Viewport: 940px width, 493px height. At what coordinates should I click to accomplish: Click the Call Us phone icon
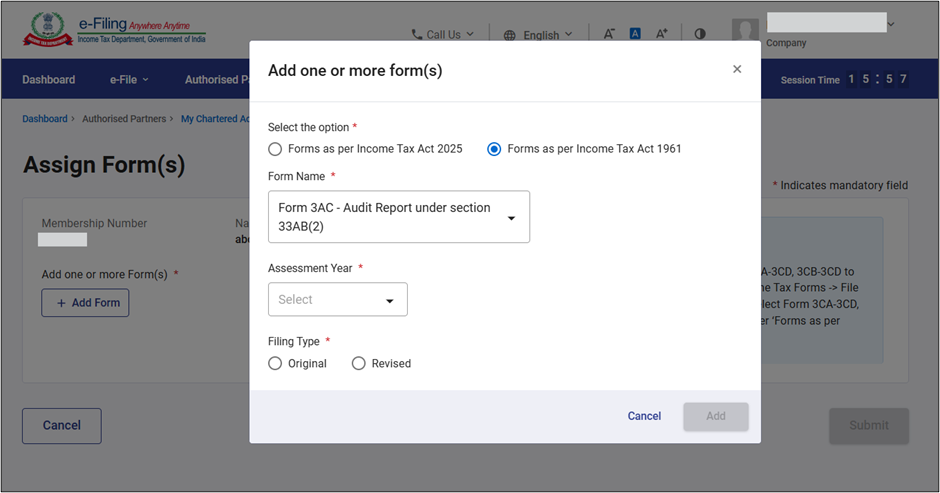tap(416, 35)
